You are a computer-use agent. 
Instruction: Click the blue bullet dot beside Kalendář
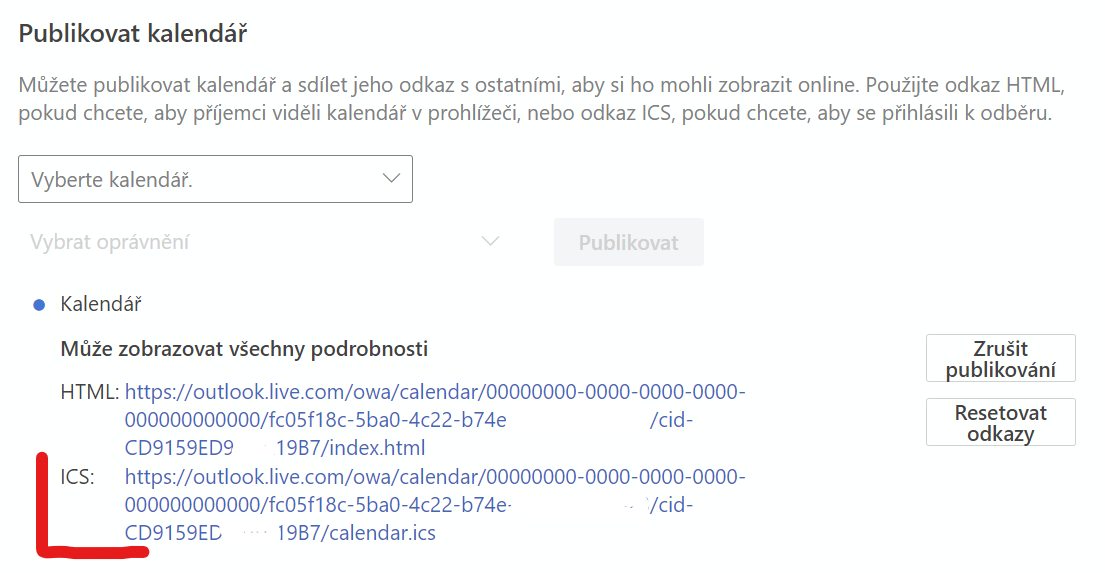39,304
